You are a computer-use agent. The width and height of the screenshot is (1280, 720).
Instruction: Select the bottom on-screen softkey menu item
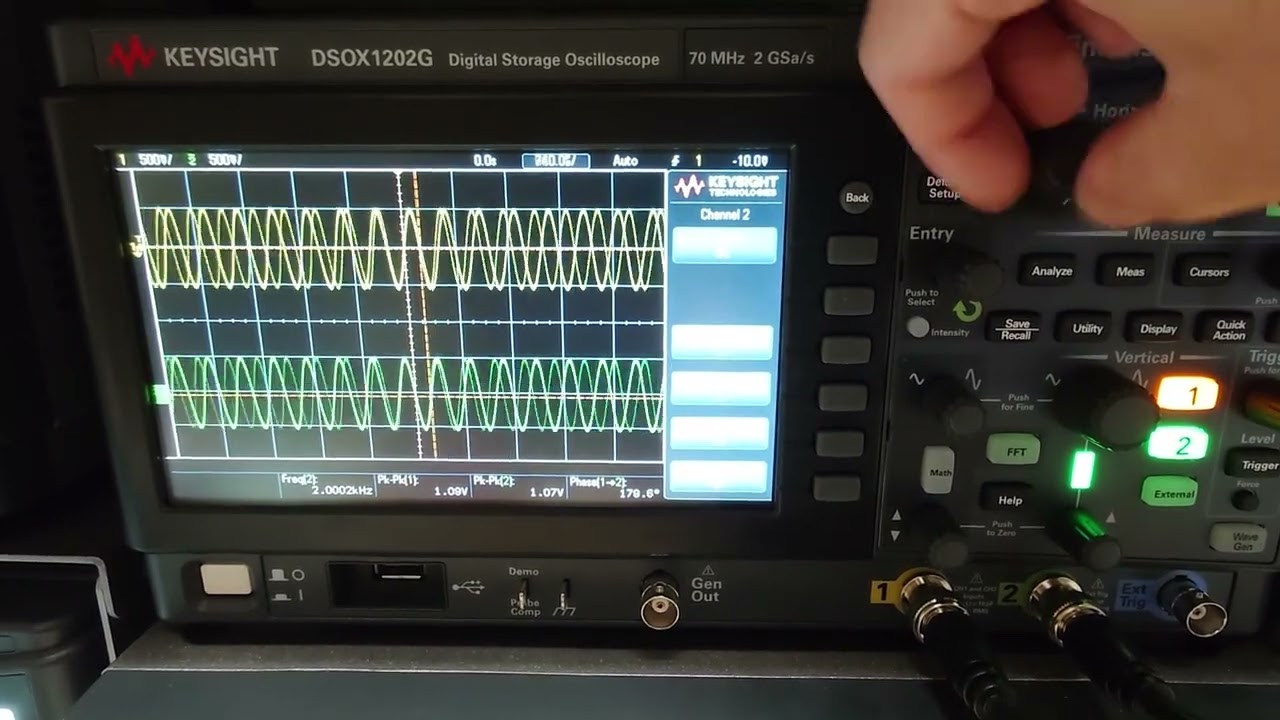point(717,477)
